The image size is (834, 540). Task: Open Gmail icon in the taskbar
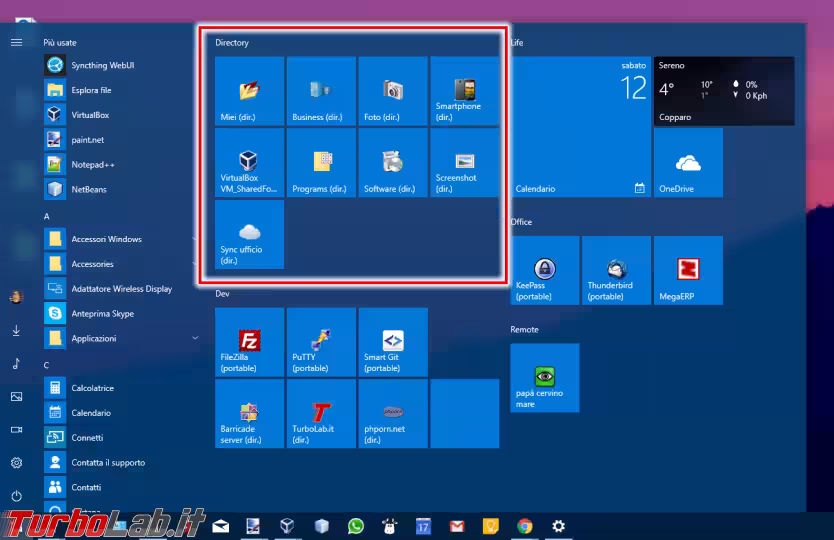point(457,527)
